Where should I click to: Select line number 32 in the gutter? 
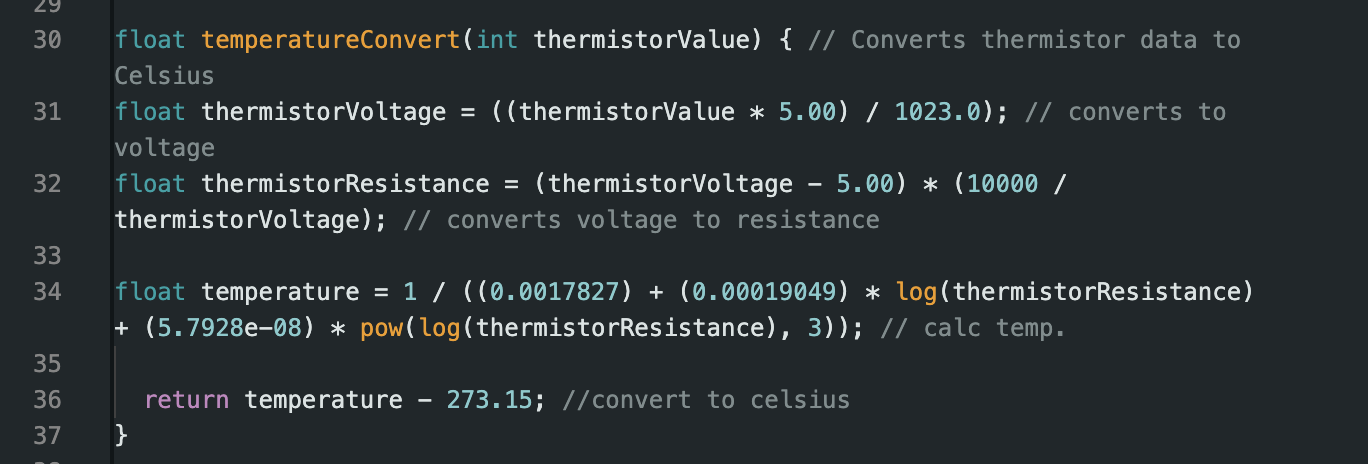pyautogui.click(x=47, y=184)
